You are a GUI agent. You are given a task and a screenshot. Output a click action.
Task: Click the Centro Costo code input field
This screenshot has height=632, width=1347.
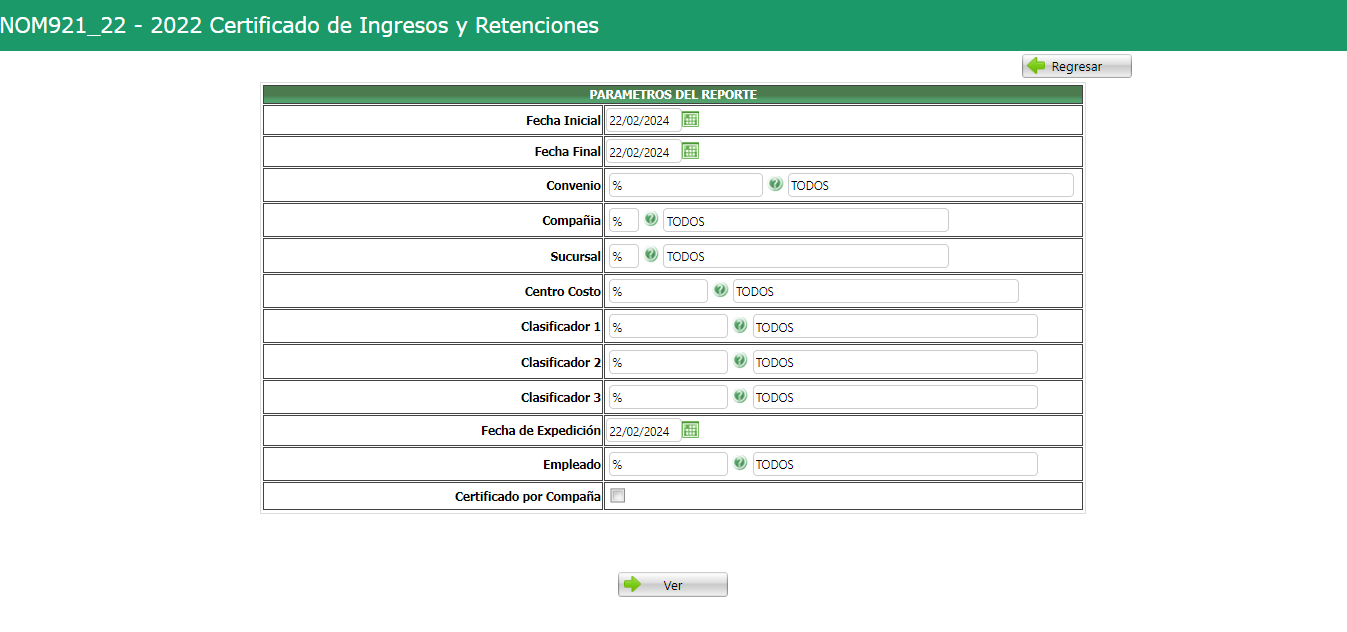pyautogui.click(x=658, y=291)
